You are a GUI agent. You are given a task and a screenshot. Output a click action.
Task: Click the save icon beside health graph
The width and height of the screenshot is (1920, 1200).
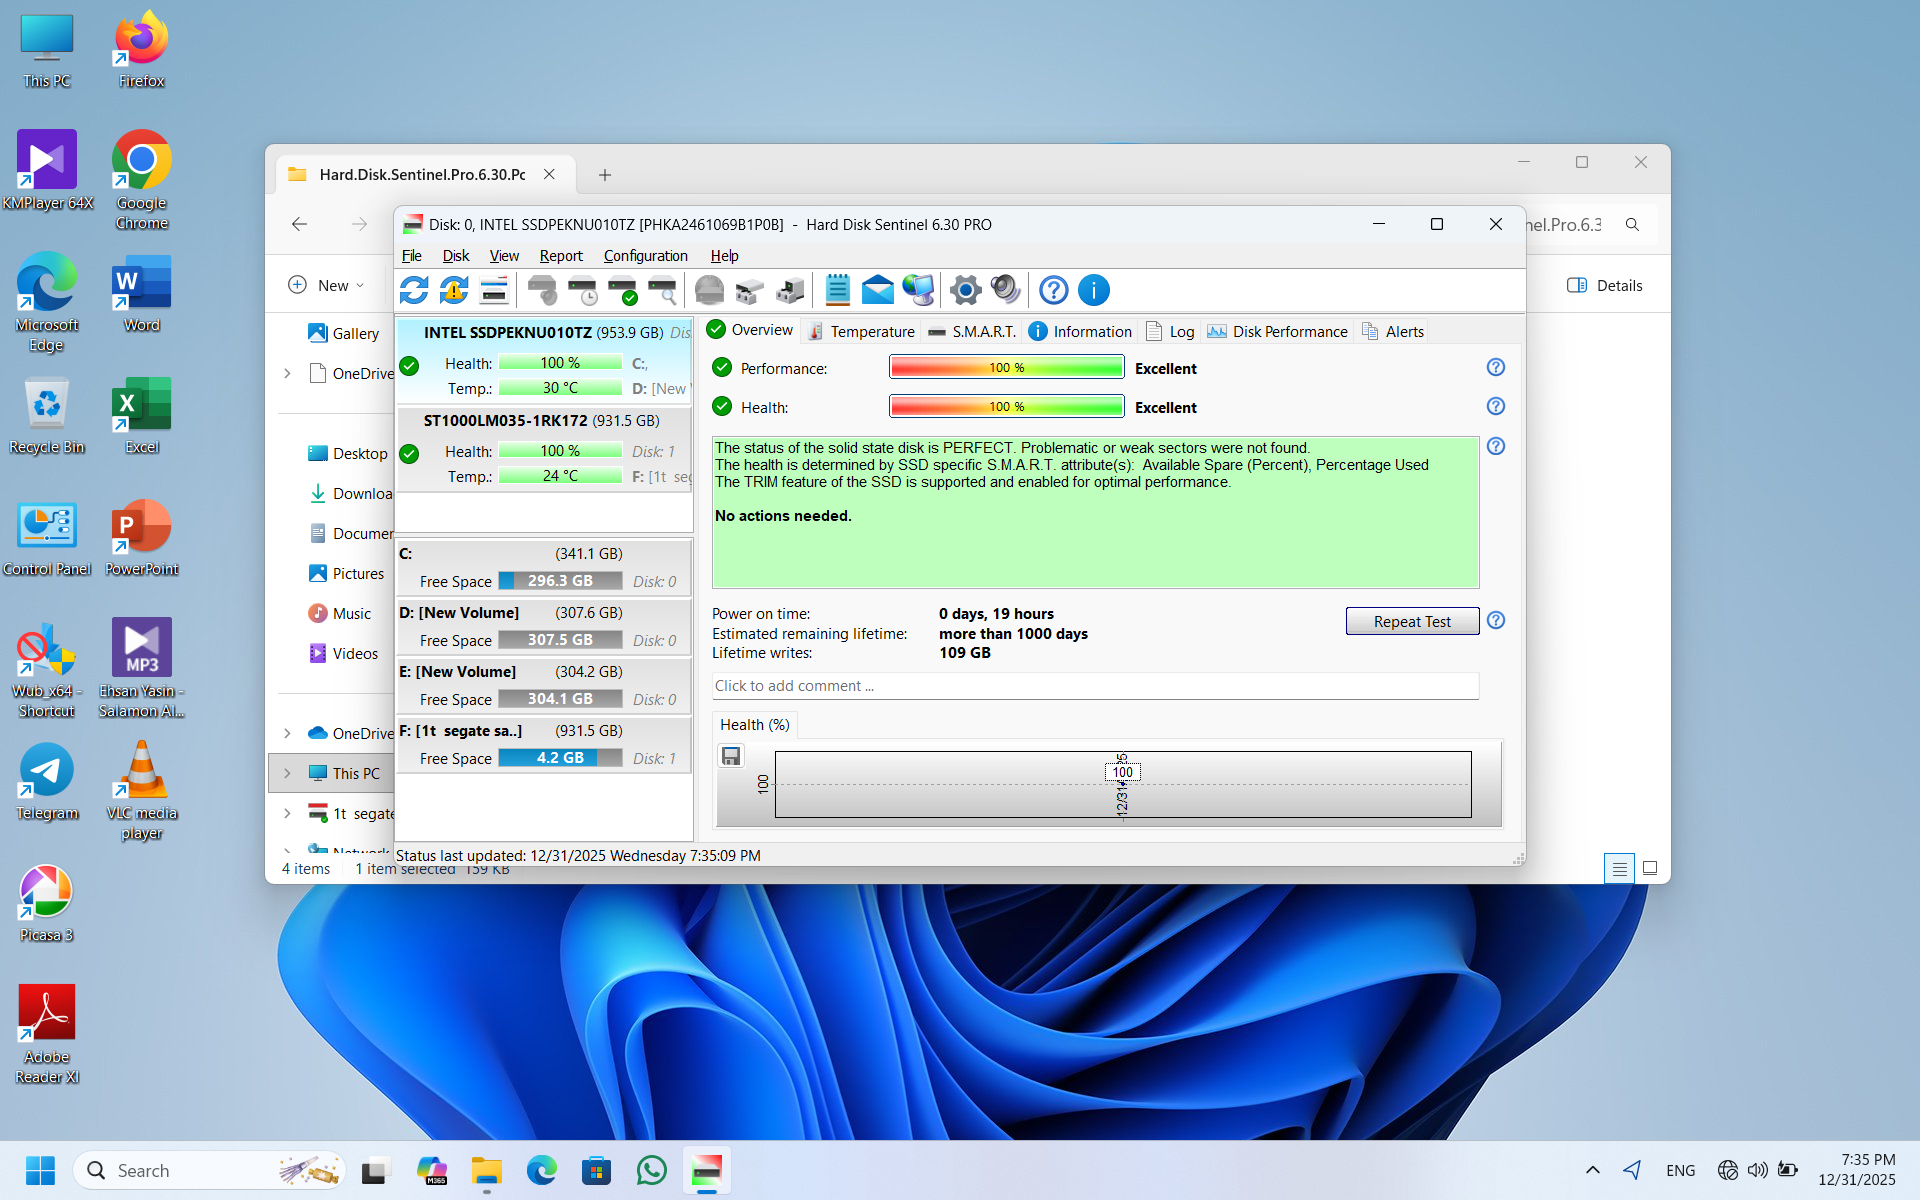(x=731, y=756)
